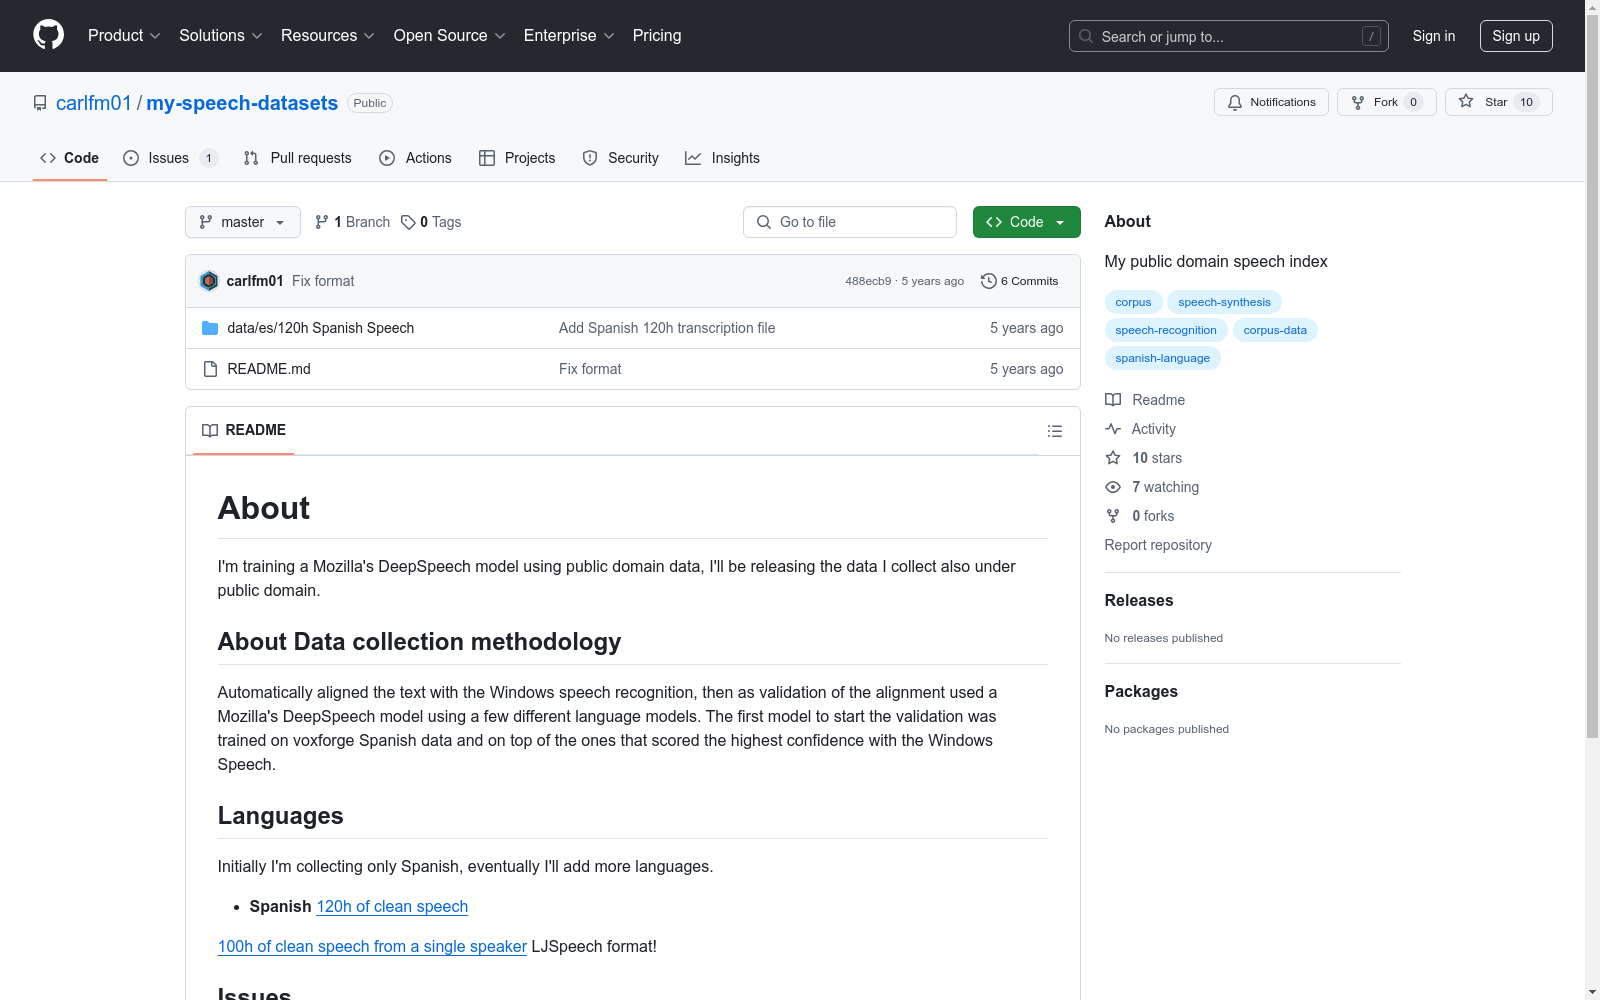1600x1000 pixels.
Task: Open the README.md row Fix format commit
Action: point(590,369)
